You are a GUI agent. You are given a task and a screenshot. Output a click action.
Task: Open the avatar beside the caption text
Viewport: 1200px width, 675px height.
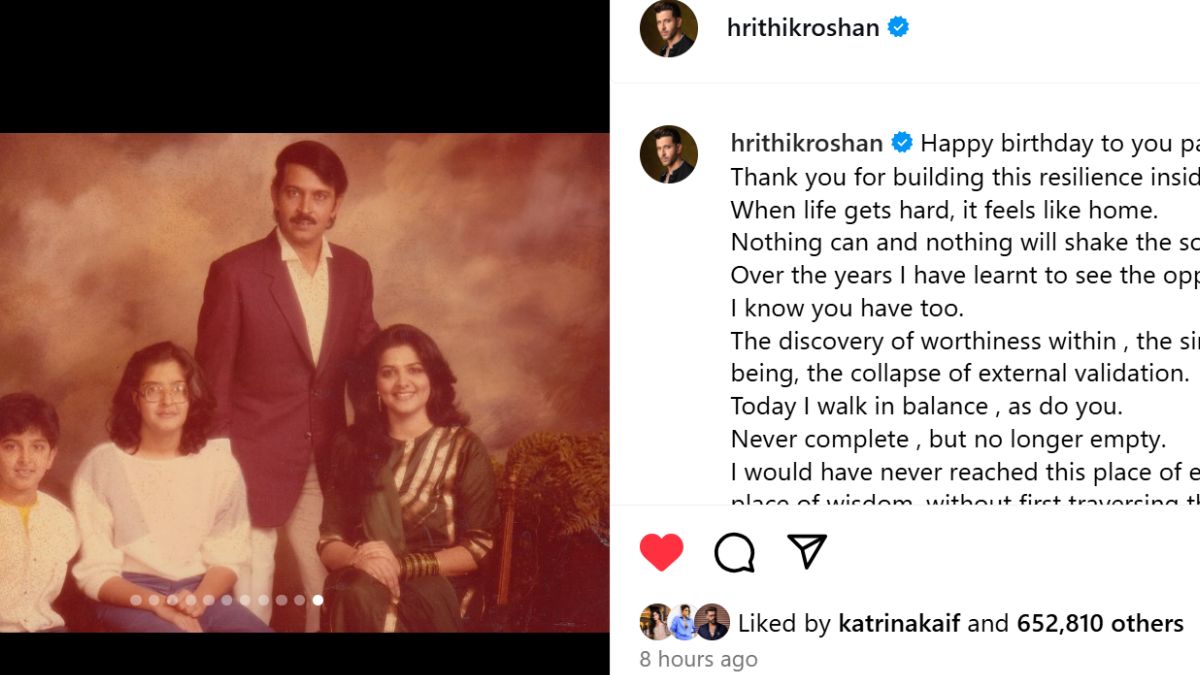[x=668, y=154]
